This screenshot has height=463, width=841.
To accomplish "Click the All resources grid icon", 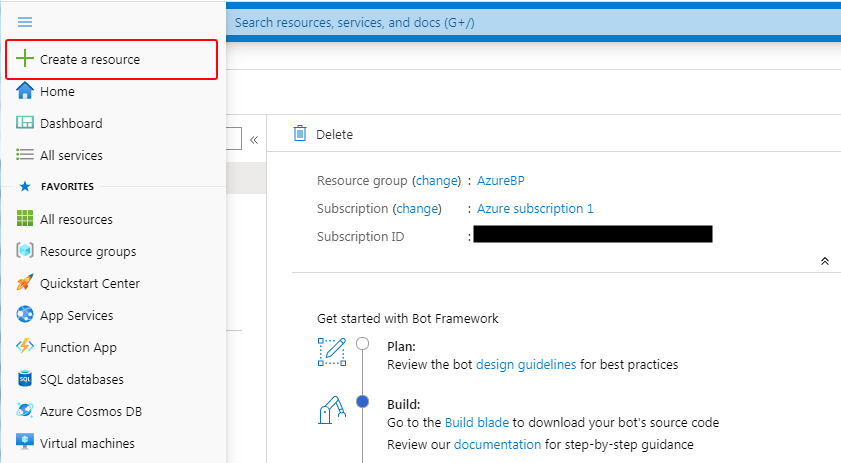I will coord(25,218).
